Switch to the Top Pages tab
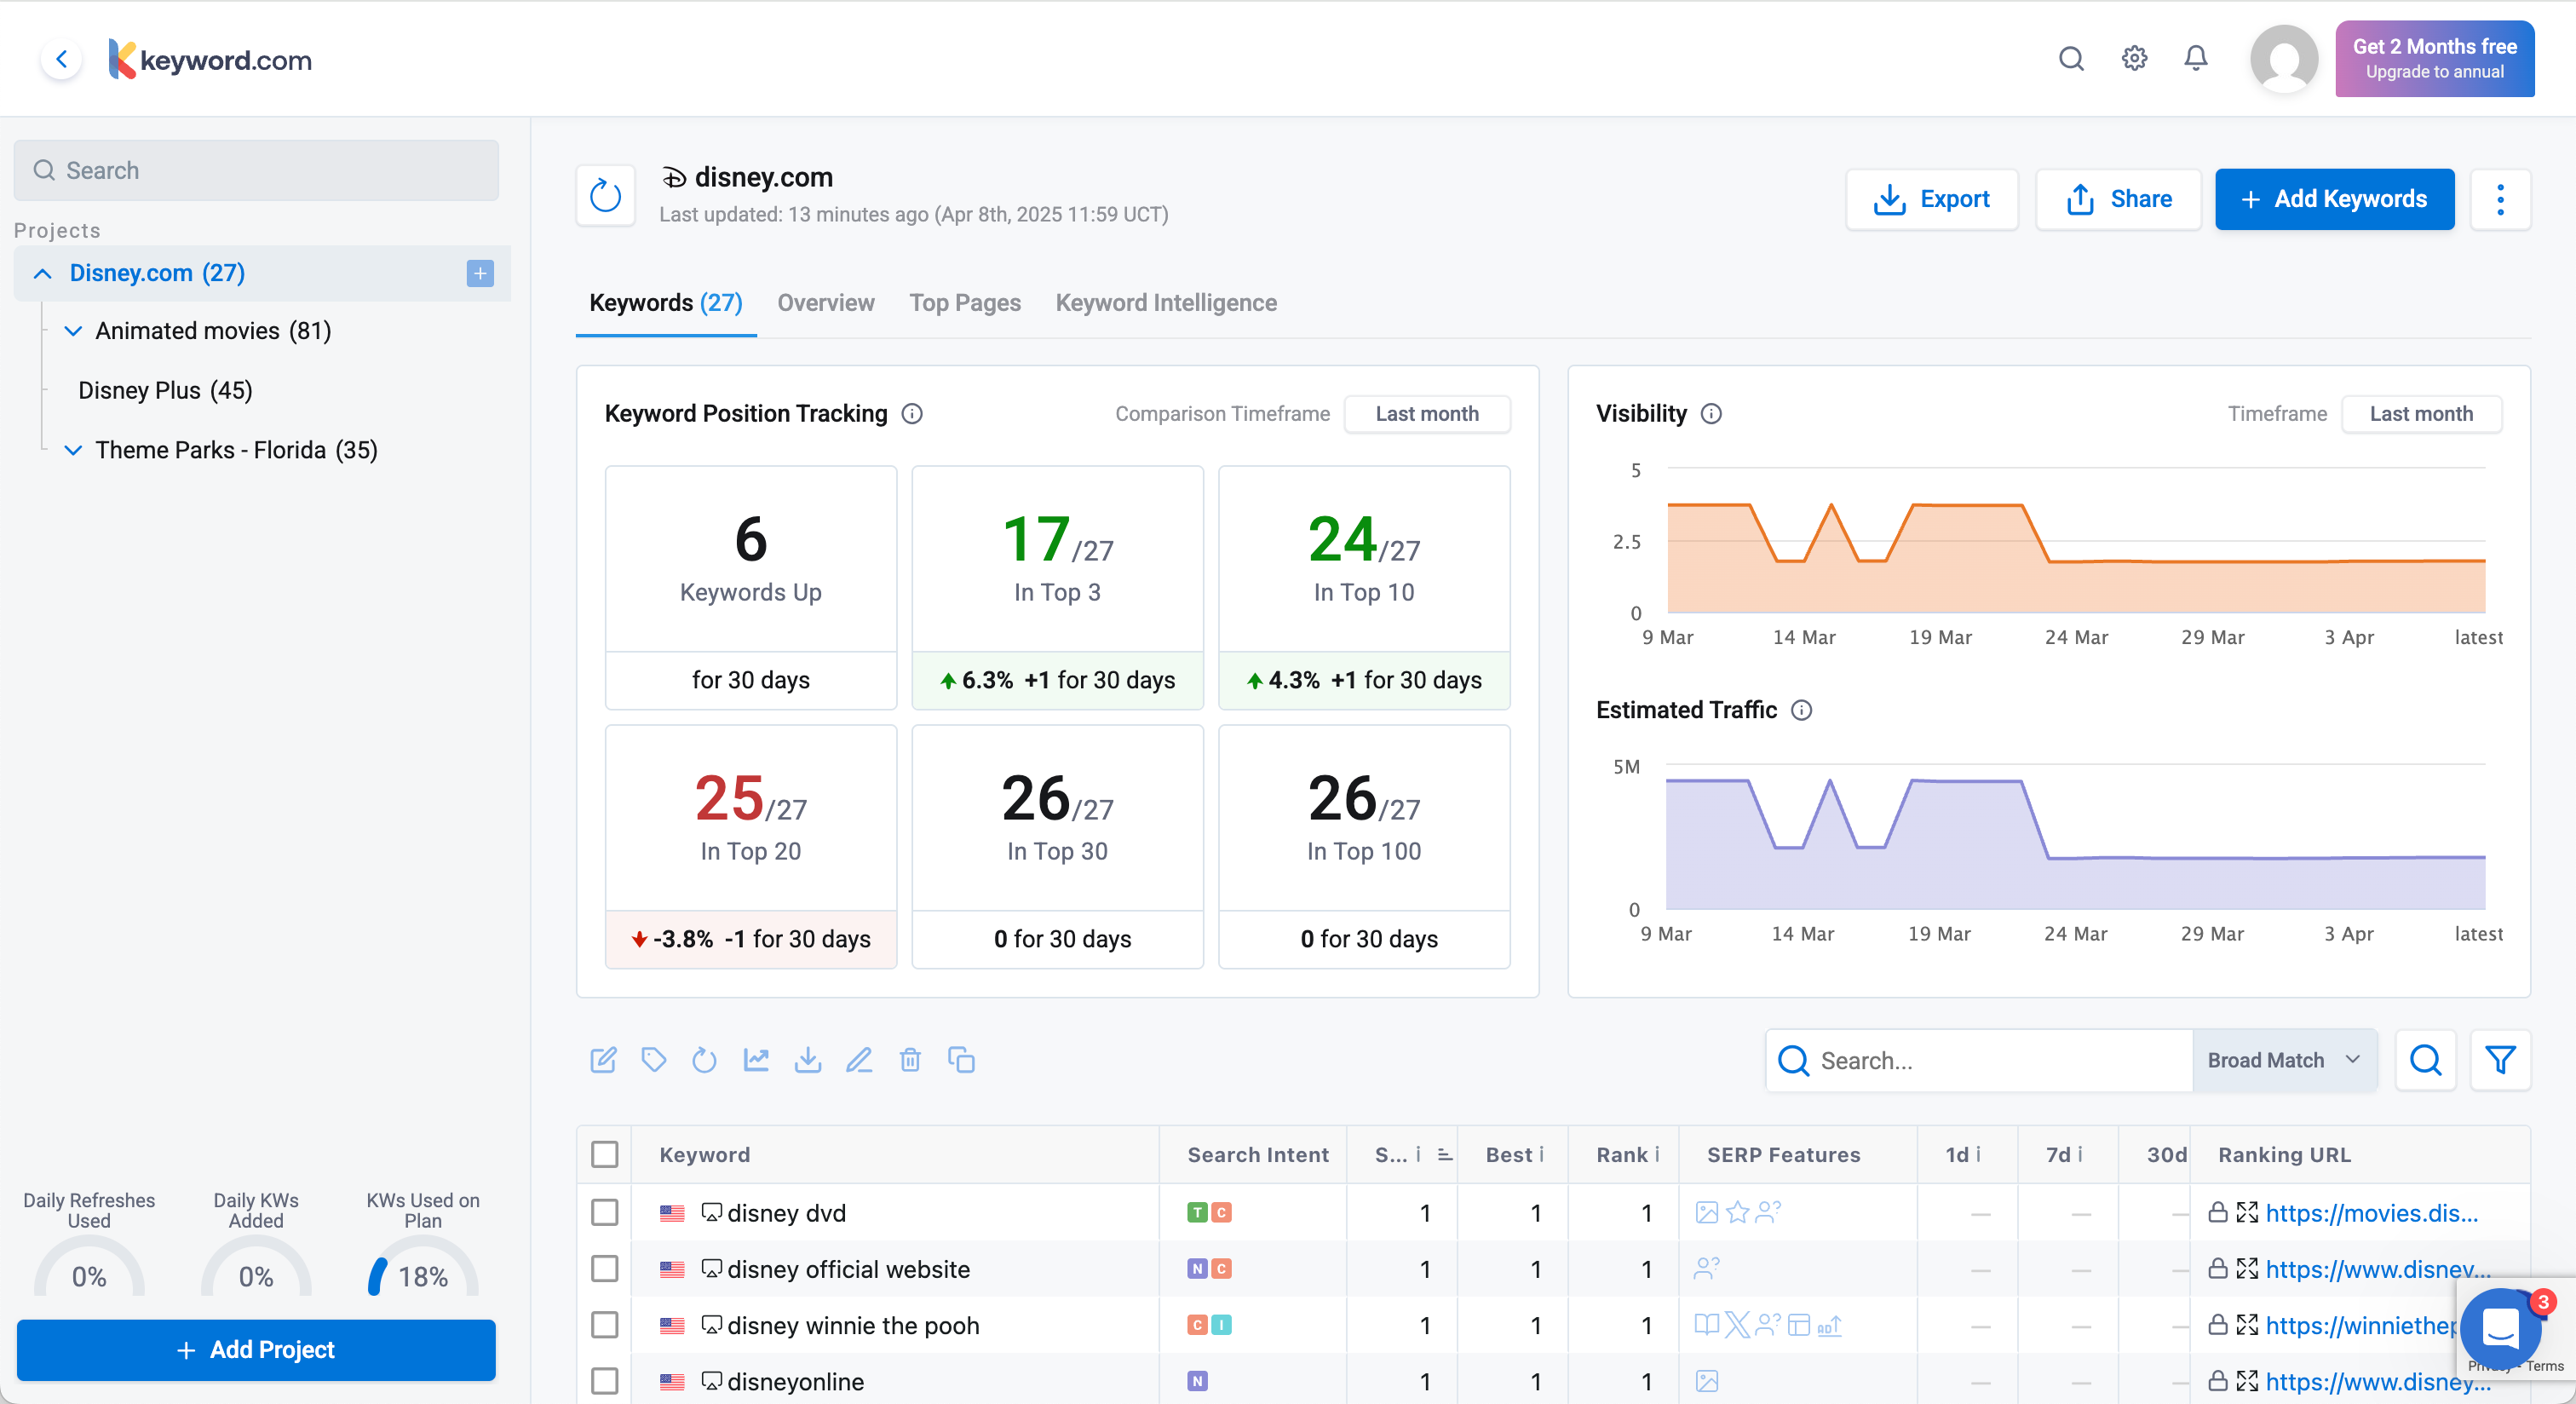Image resolution: width=2576 pixels, height=1404 pixels. pos(964,303)
